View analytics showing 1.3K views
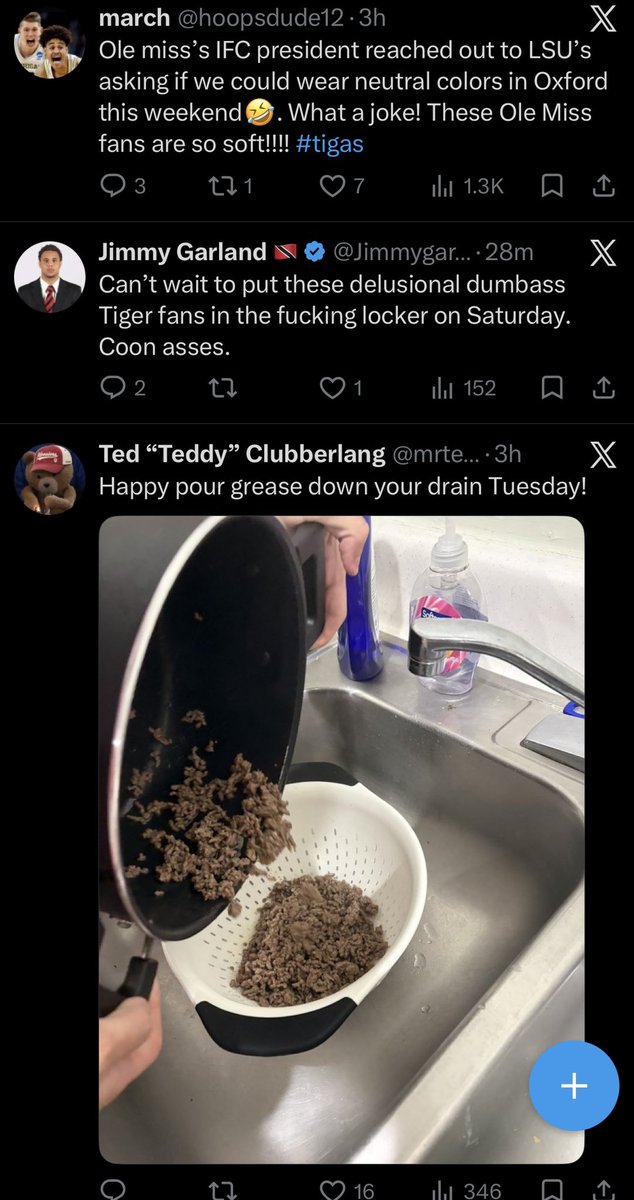634x1200 pixels. coord(466,186)
